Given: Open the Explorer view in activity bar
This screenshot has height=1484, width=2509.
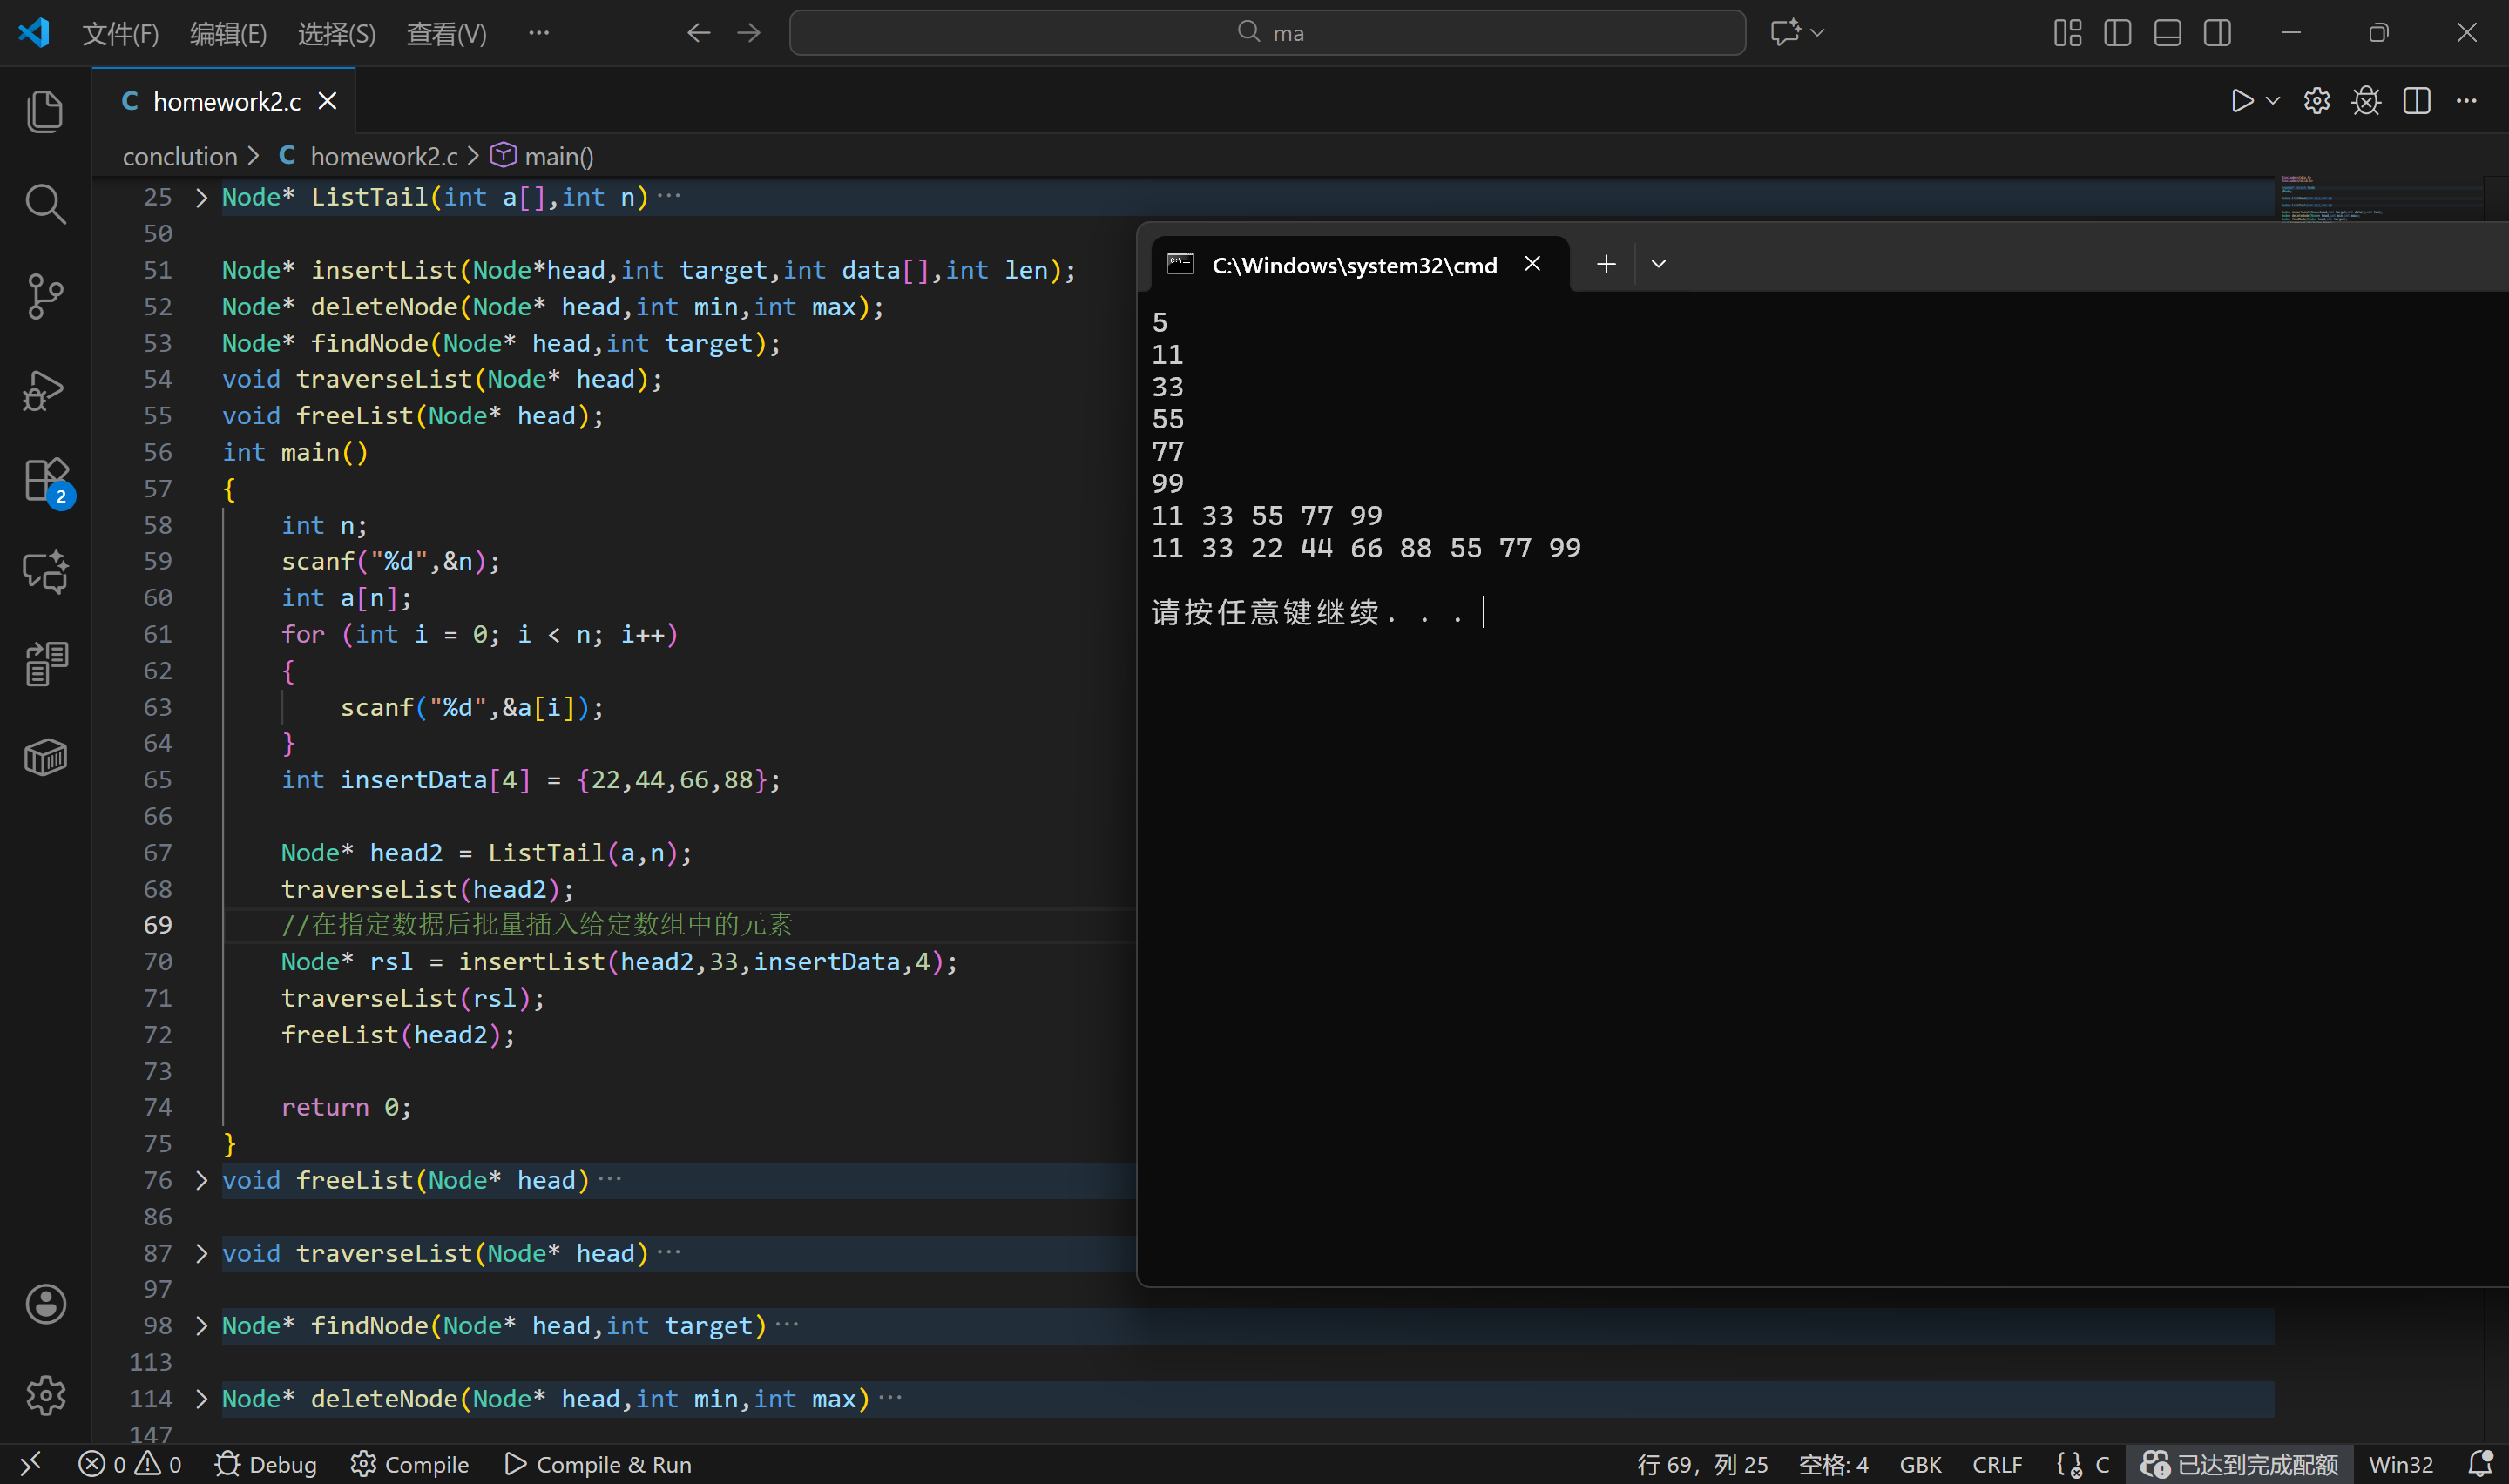Looking at the screenshot, I should tap(45, 111).
